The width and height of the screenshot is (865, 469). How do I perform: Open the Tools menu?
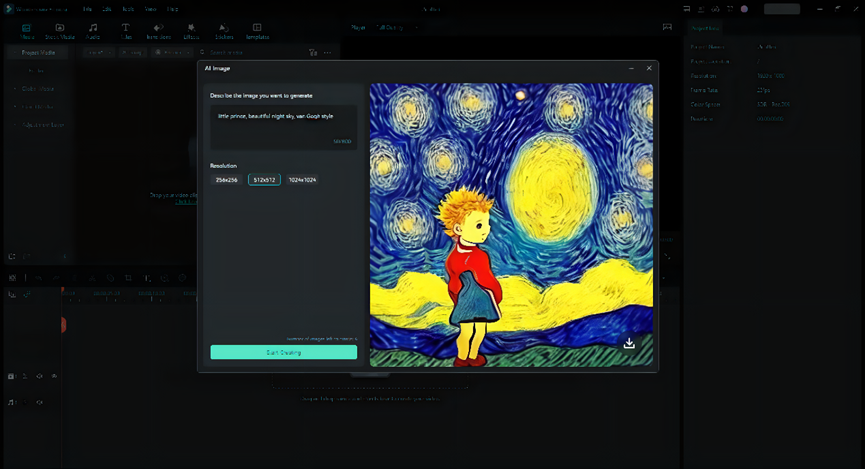(128, 8)
